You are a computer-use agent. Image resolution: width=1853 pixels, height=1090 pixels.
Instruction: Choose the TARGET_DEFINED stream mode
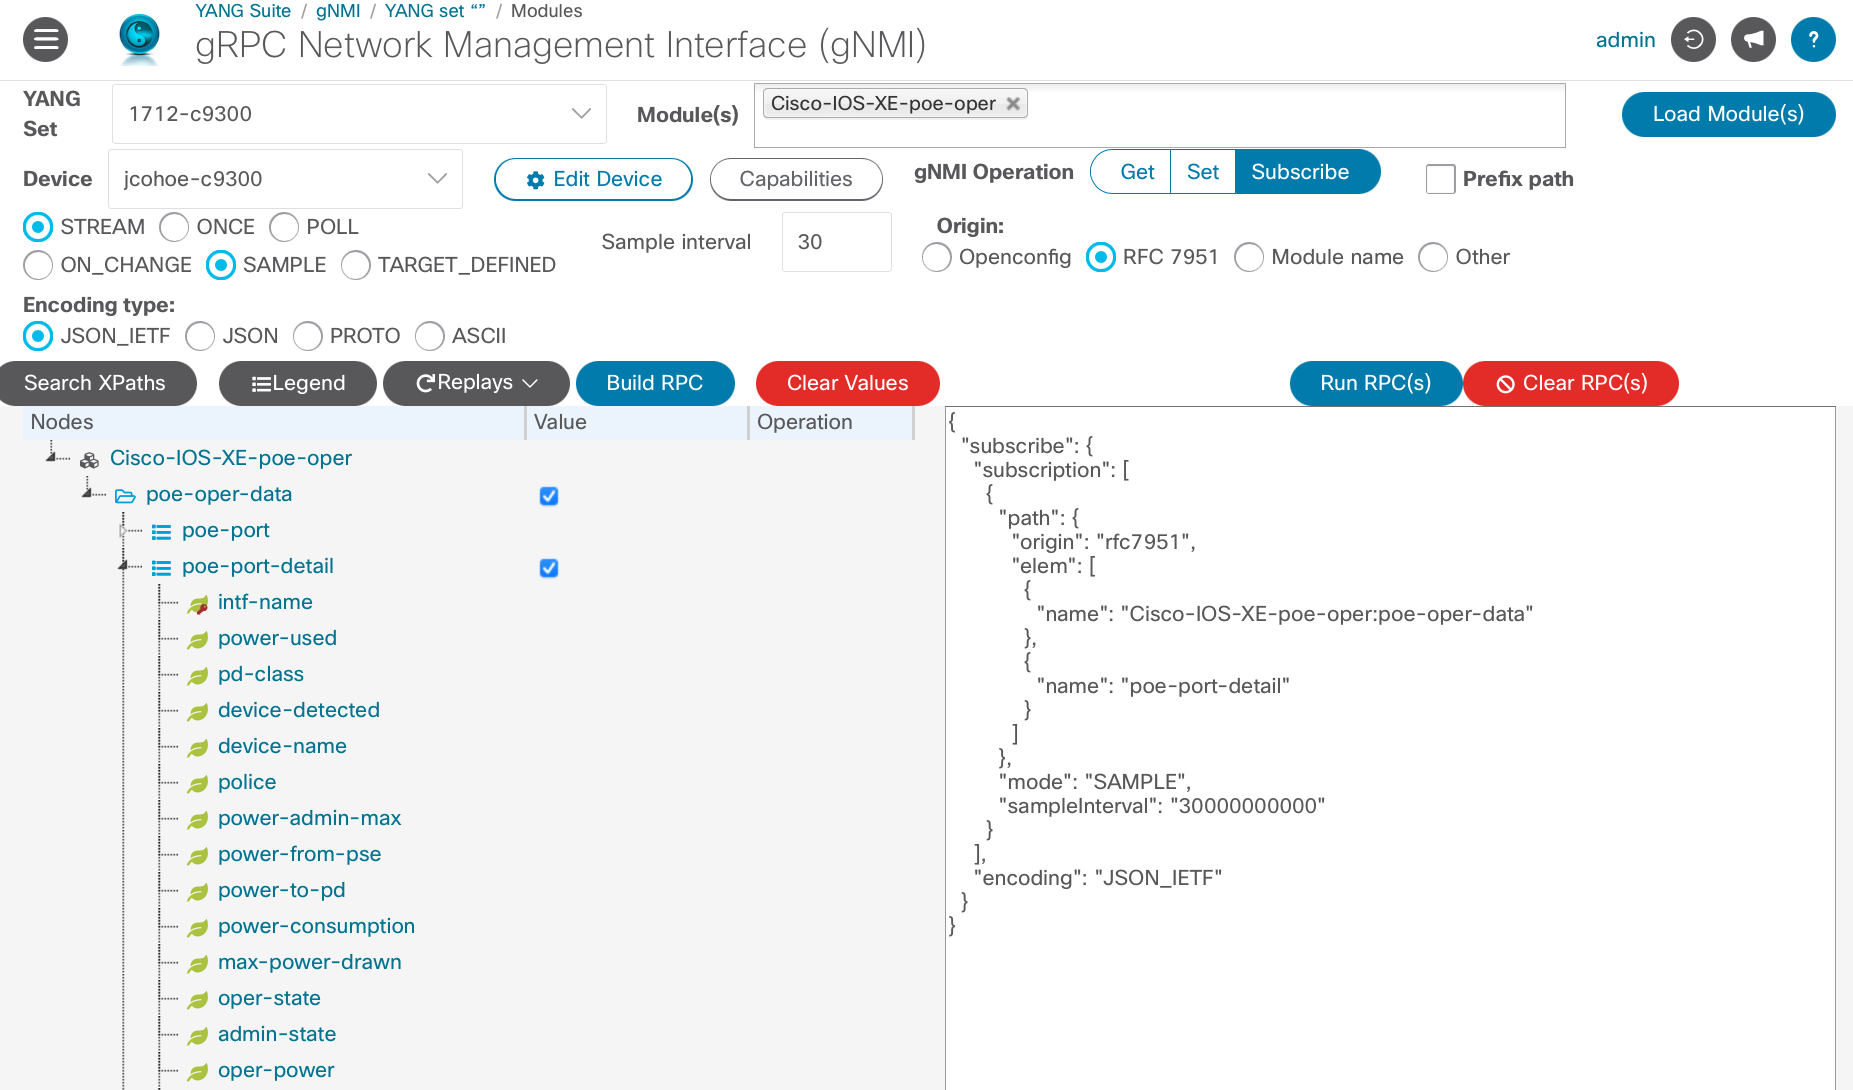[355, 265]
